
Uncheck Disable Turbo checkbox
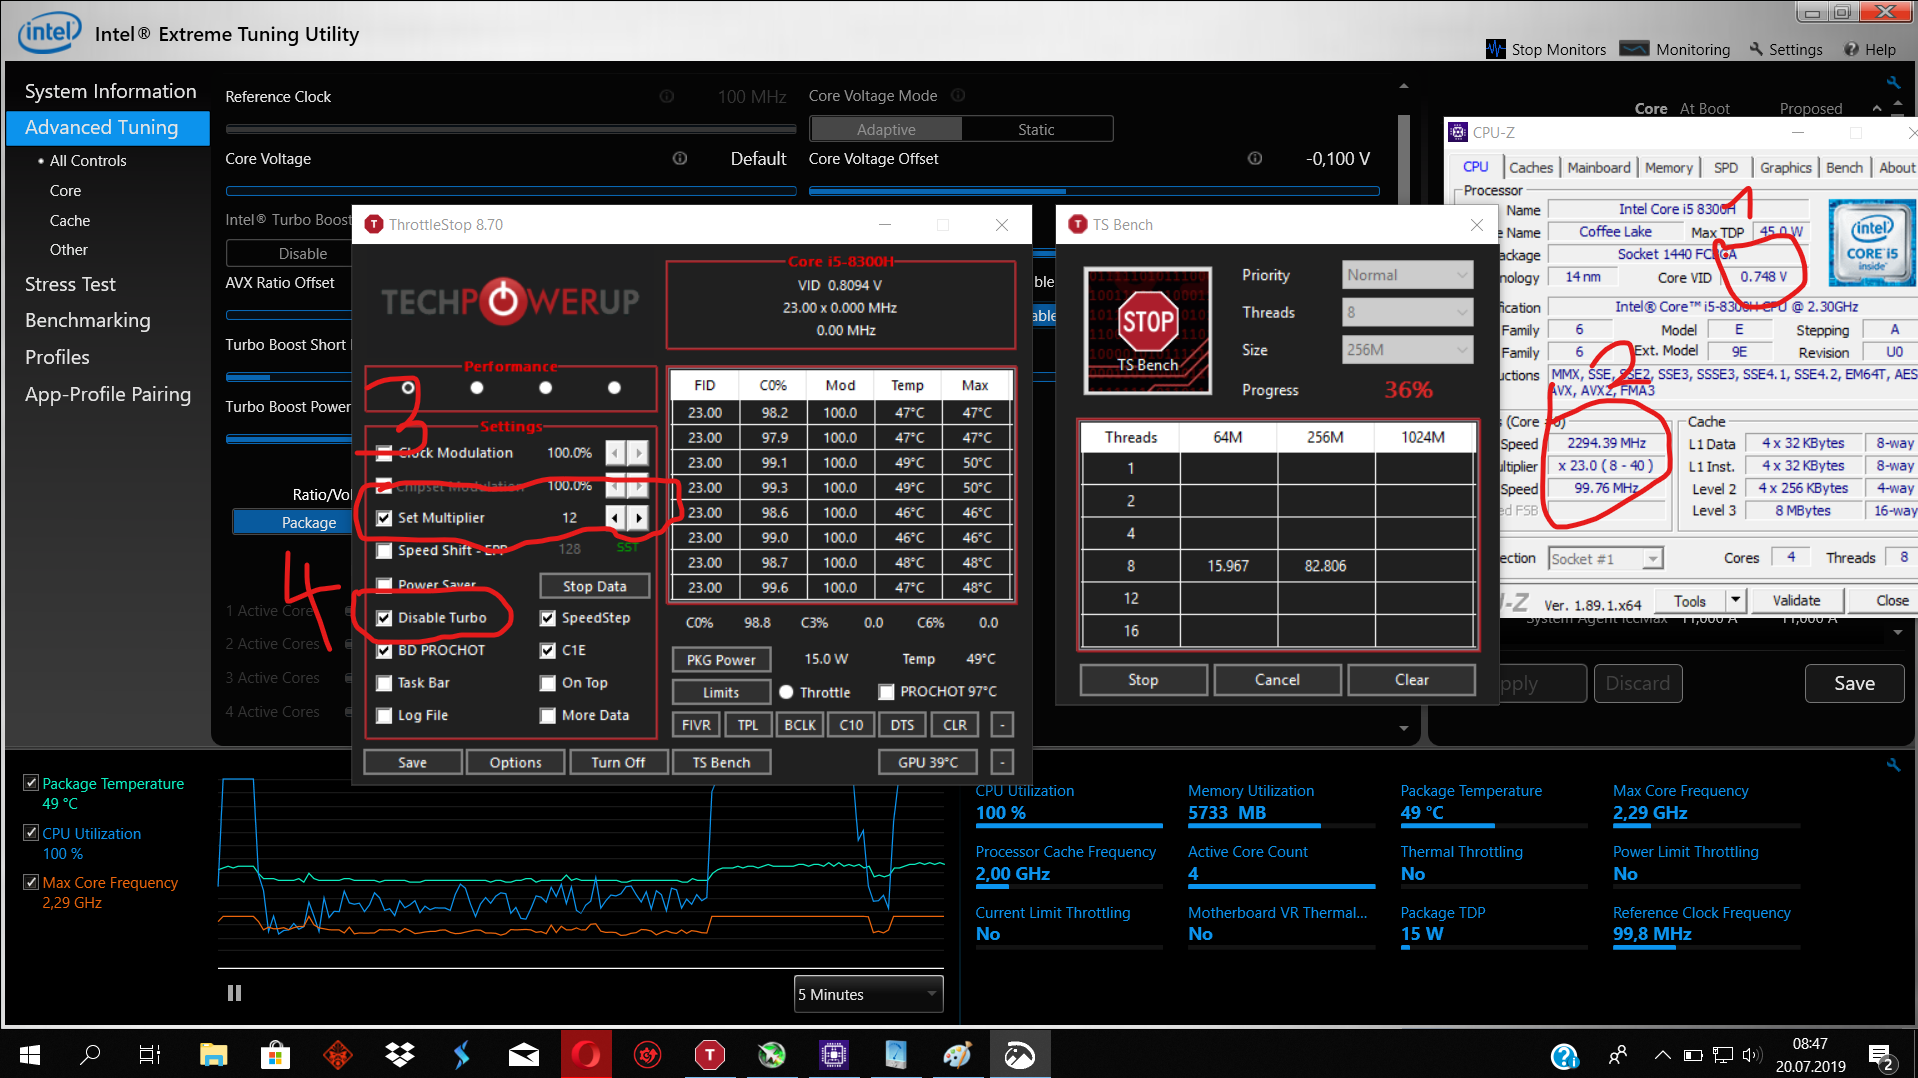click(384, 618)
